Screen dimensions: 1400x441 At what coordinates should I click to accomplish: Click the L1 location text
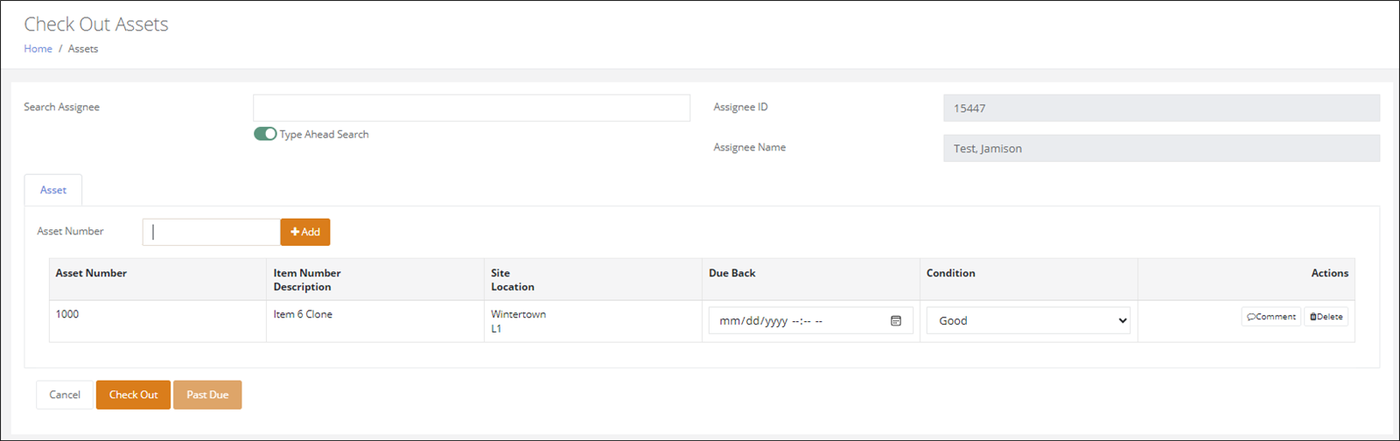coord(497,328)
